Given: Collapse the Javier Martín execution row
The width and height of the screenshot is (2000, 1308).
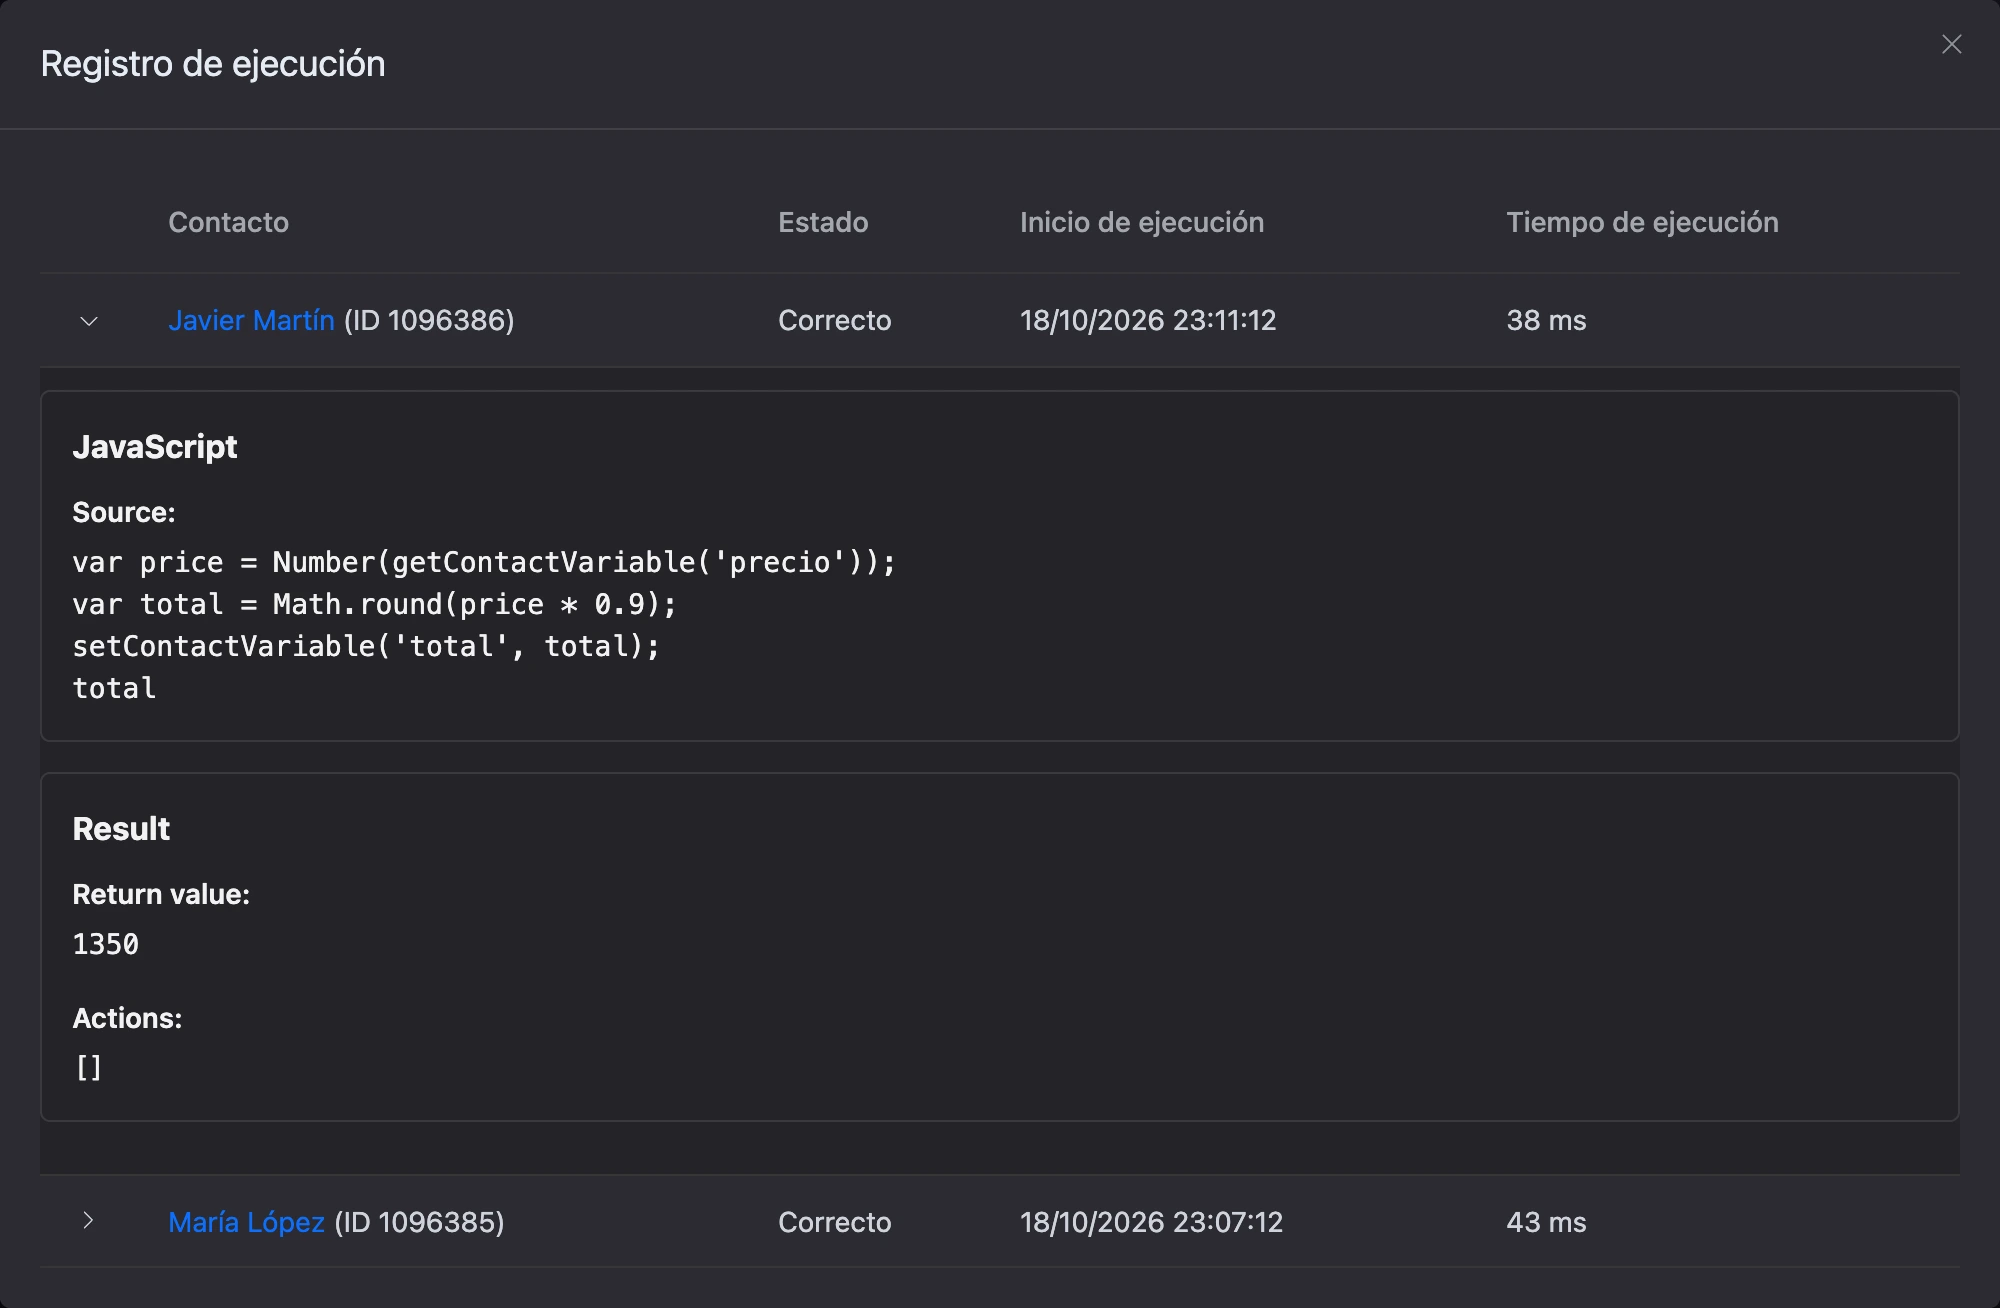Looking at the screenshot, I should (89, 321).
